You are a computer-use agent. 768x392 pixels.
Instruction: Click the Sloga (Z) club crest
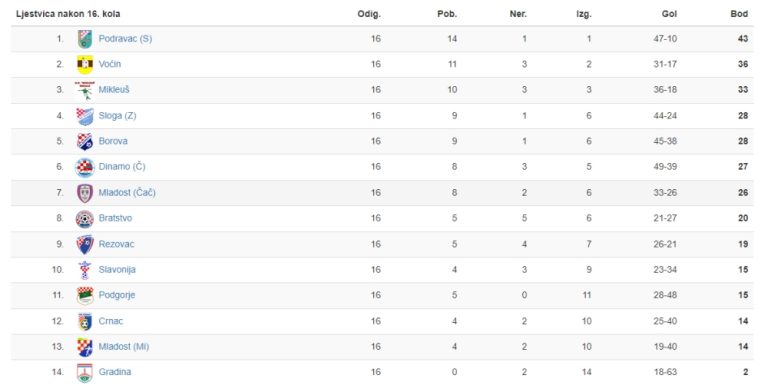click(85, 116)
